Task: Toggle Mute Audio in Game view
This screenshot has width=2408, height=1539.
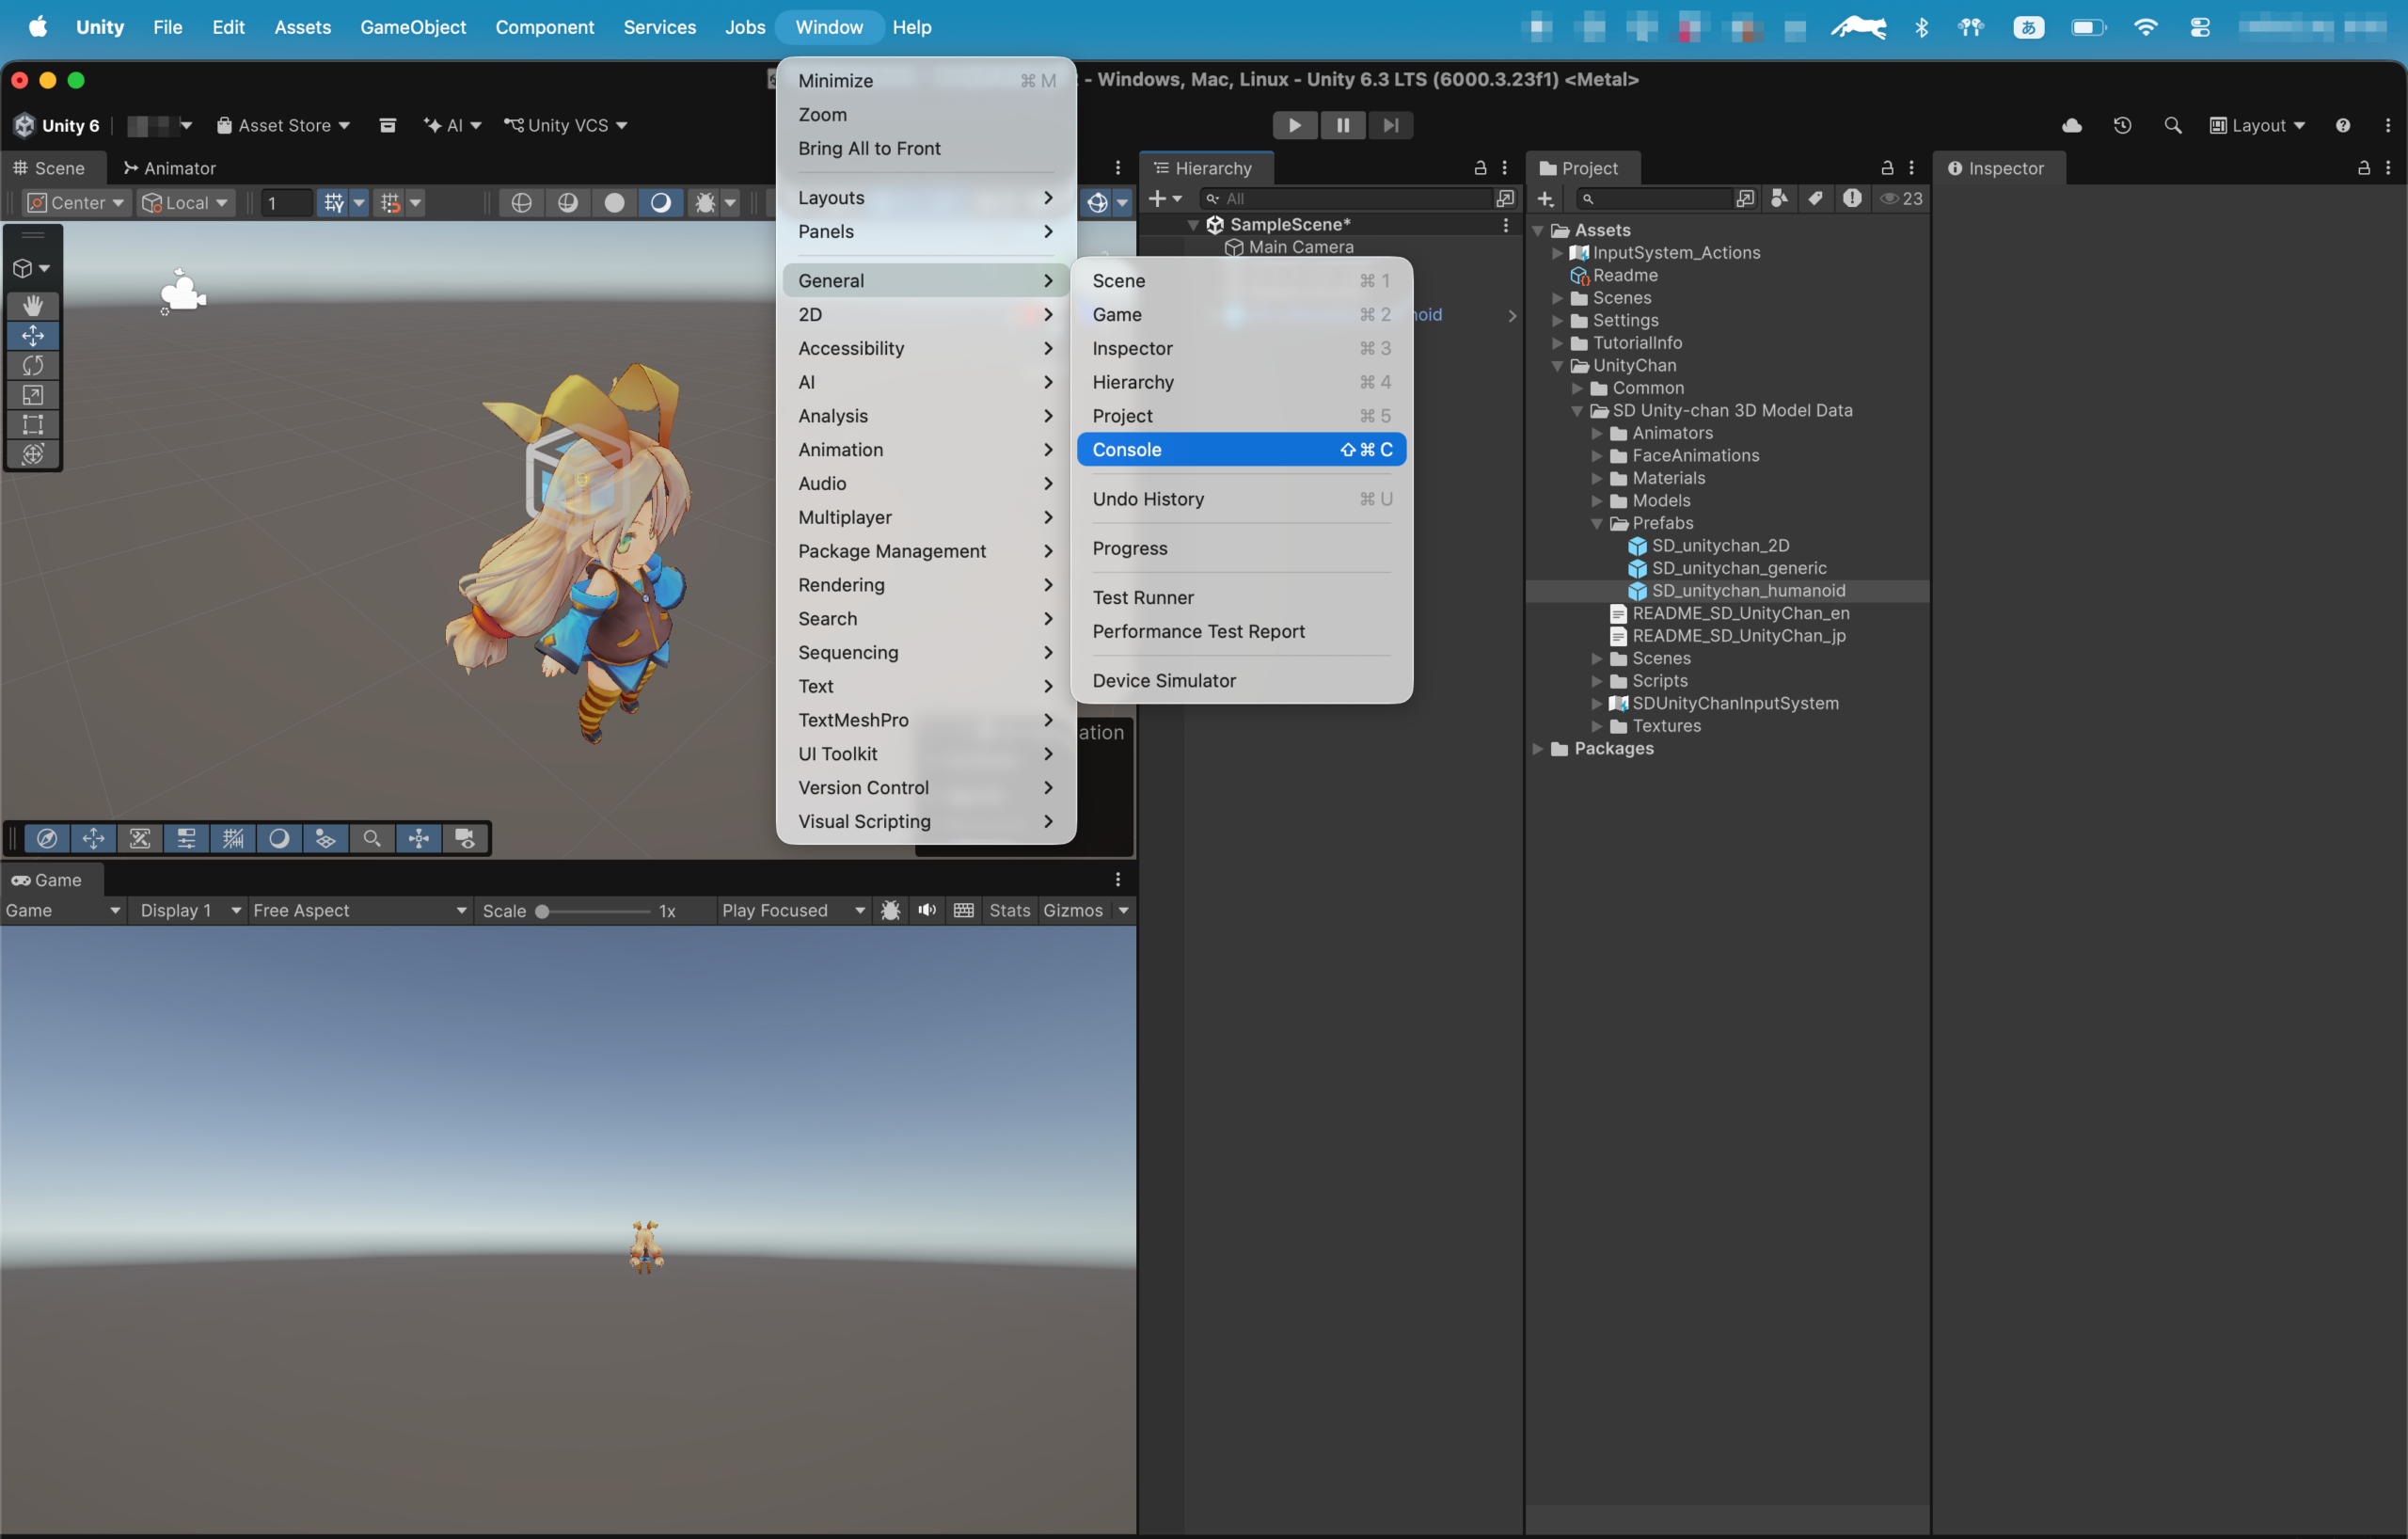Action: click(x=927, y=910)
